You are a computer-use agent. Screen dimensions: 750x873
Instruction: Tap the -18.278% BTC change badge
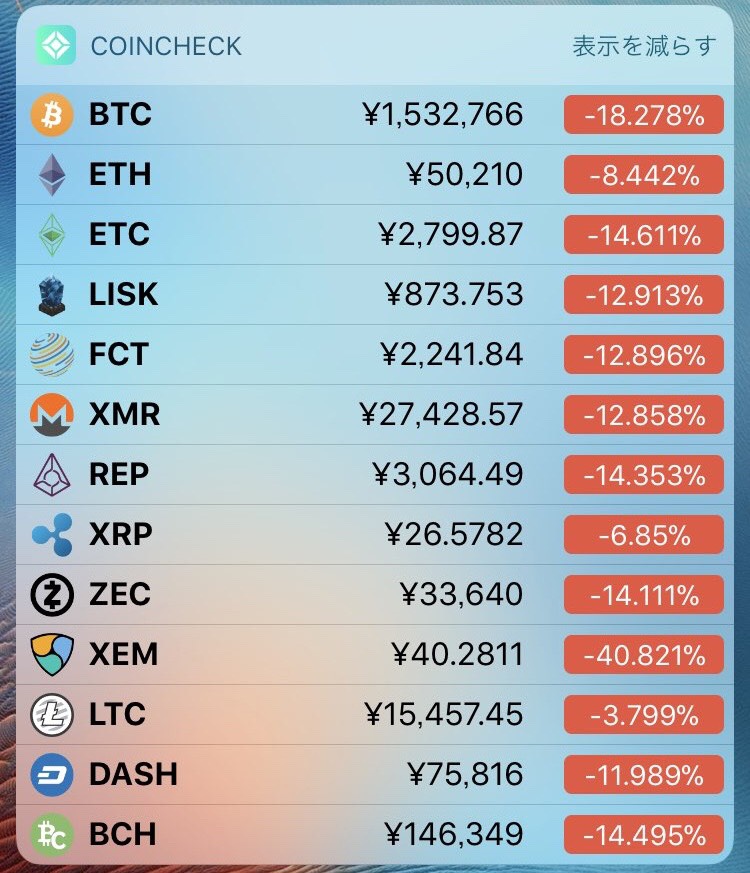(644, 115)
